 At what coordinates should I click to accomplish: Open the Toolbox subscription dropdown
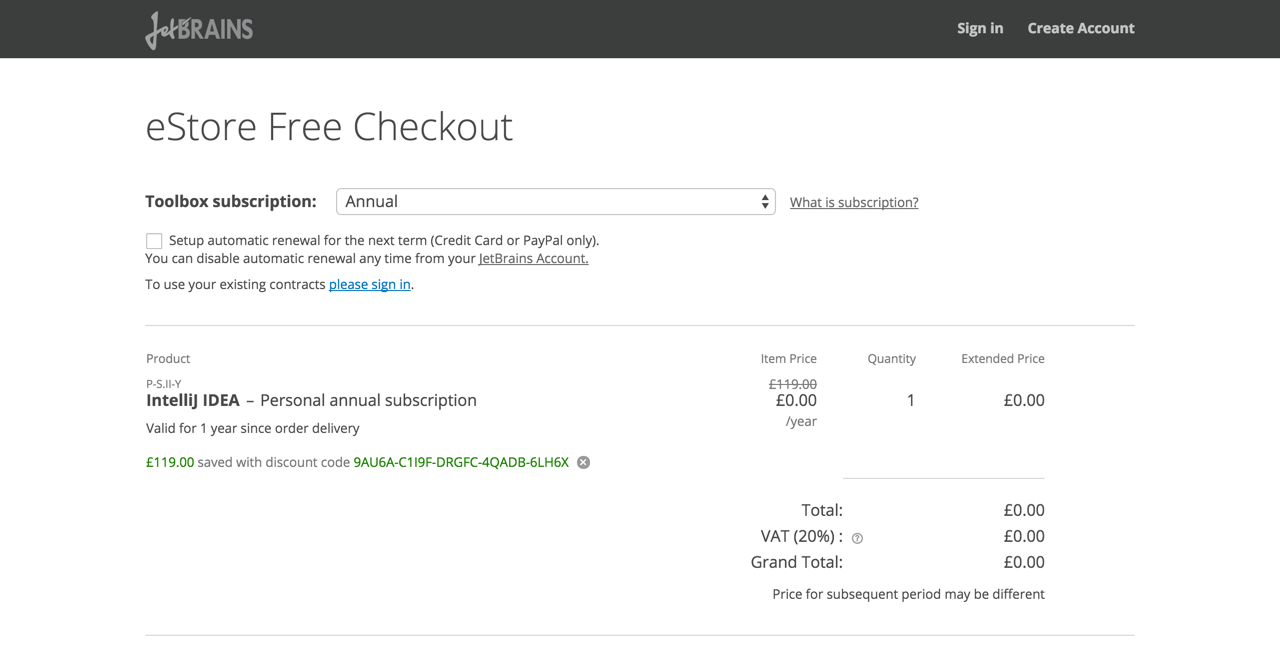pyautogui.click(x=555, y=202)
